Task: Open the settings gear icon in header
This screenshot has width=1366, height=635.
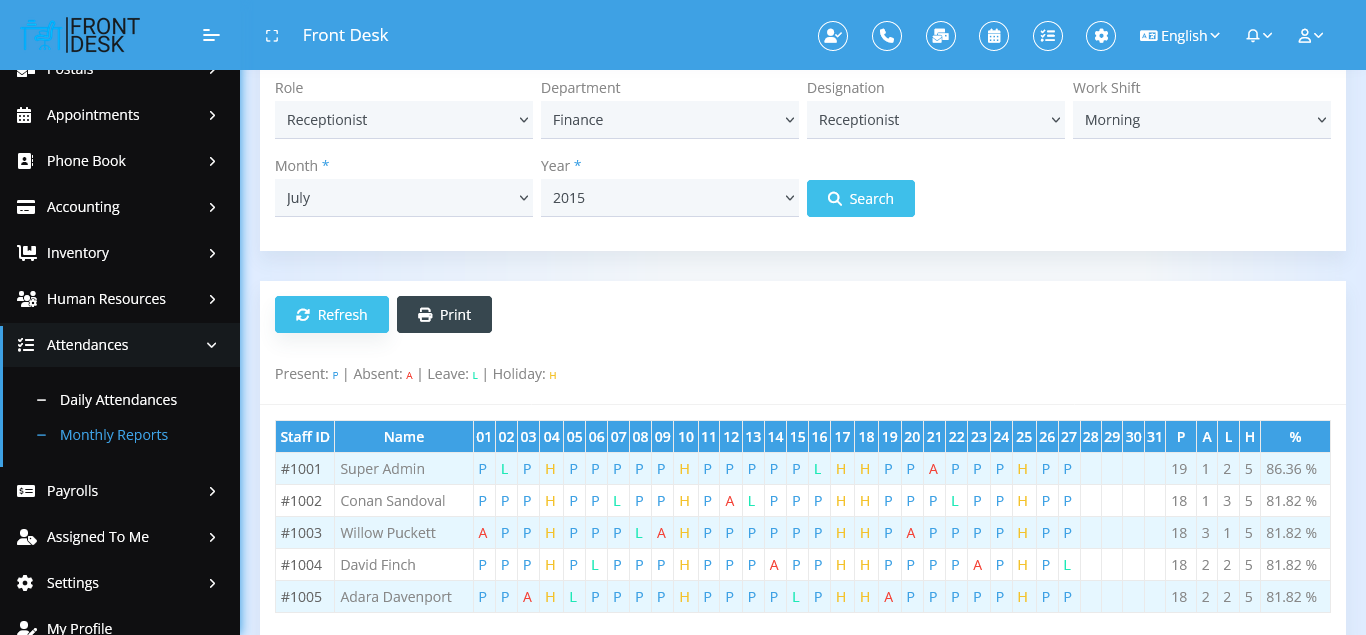Action: coord(1101,36)
